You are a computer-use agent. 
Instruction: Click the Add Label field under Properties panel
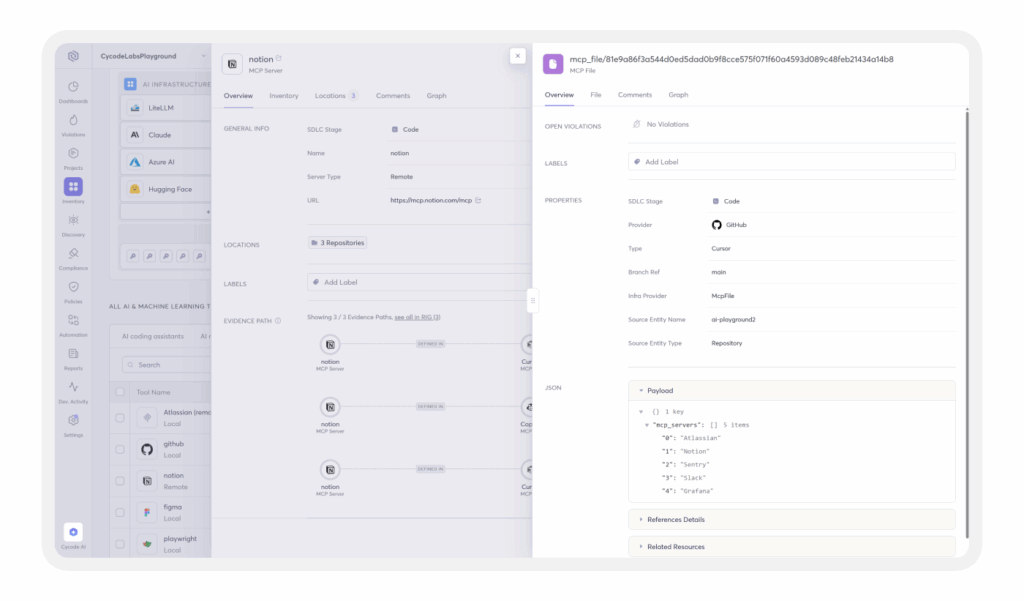point(790,161)
